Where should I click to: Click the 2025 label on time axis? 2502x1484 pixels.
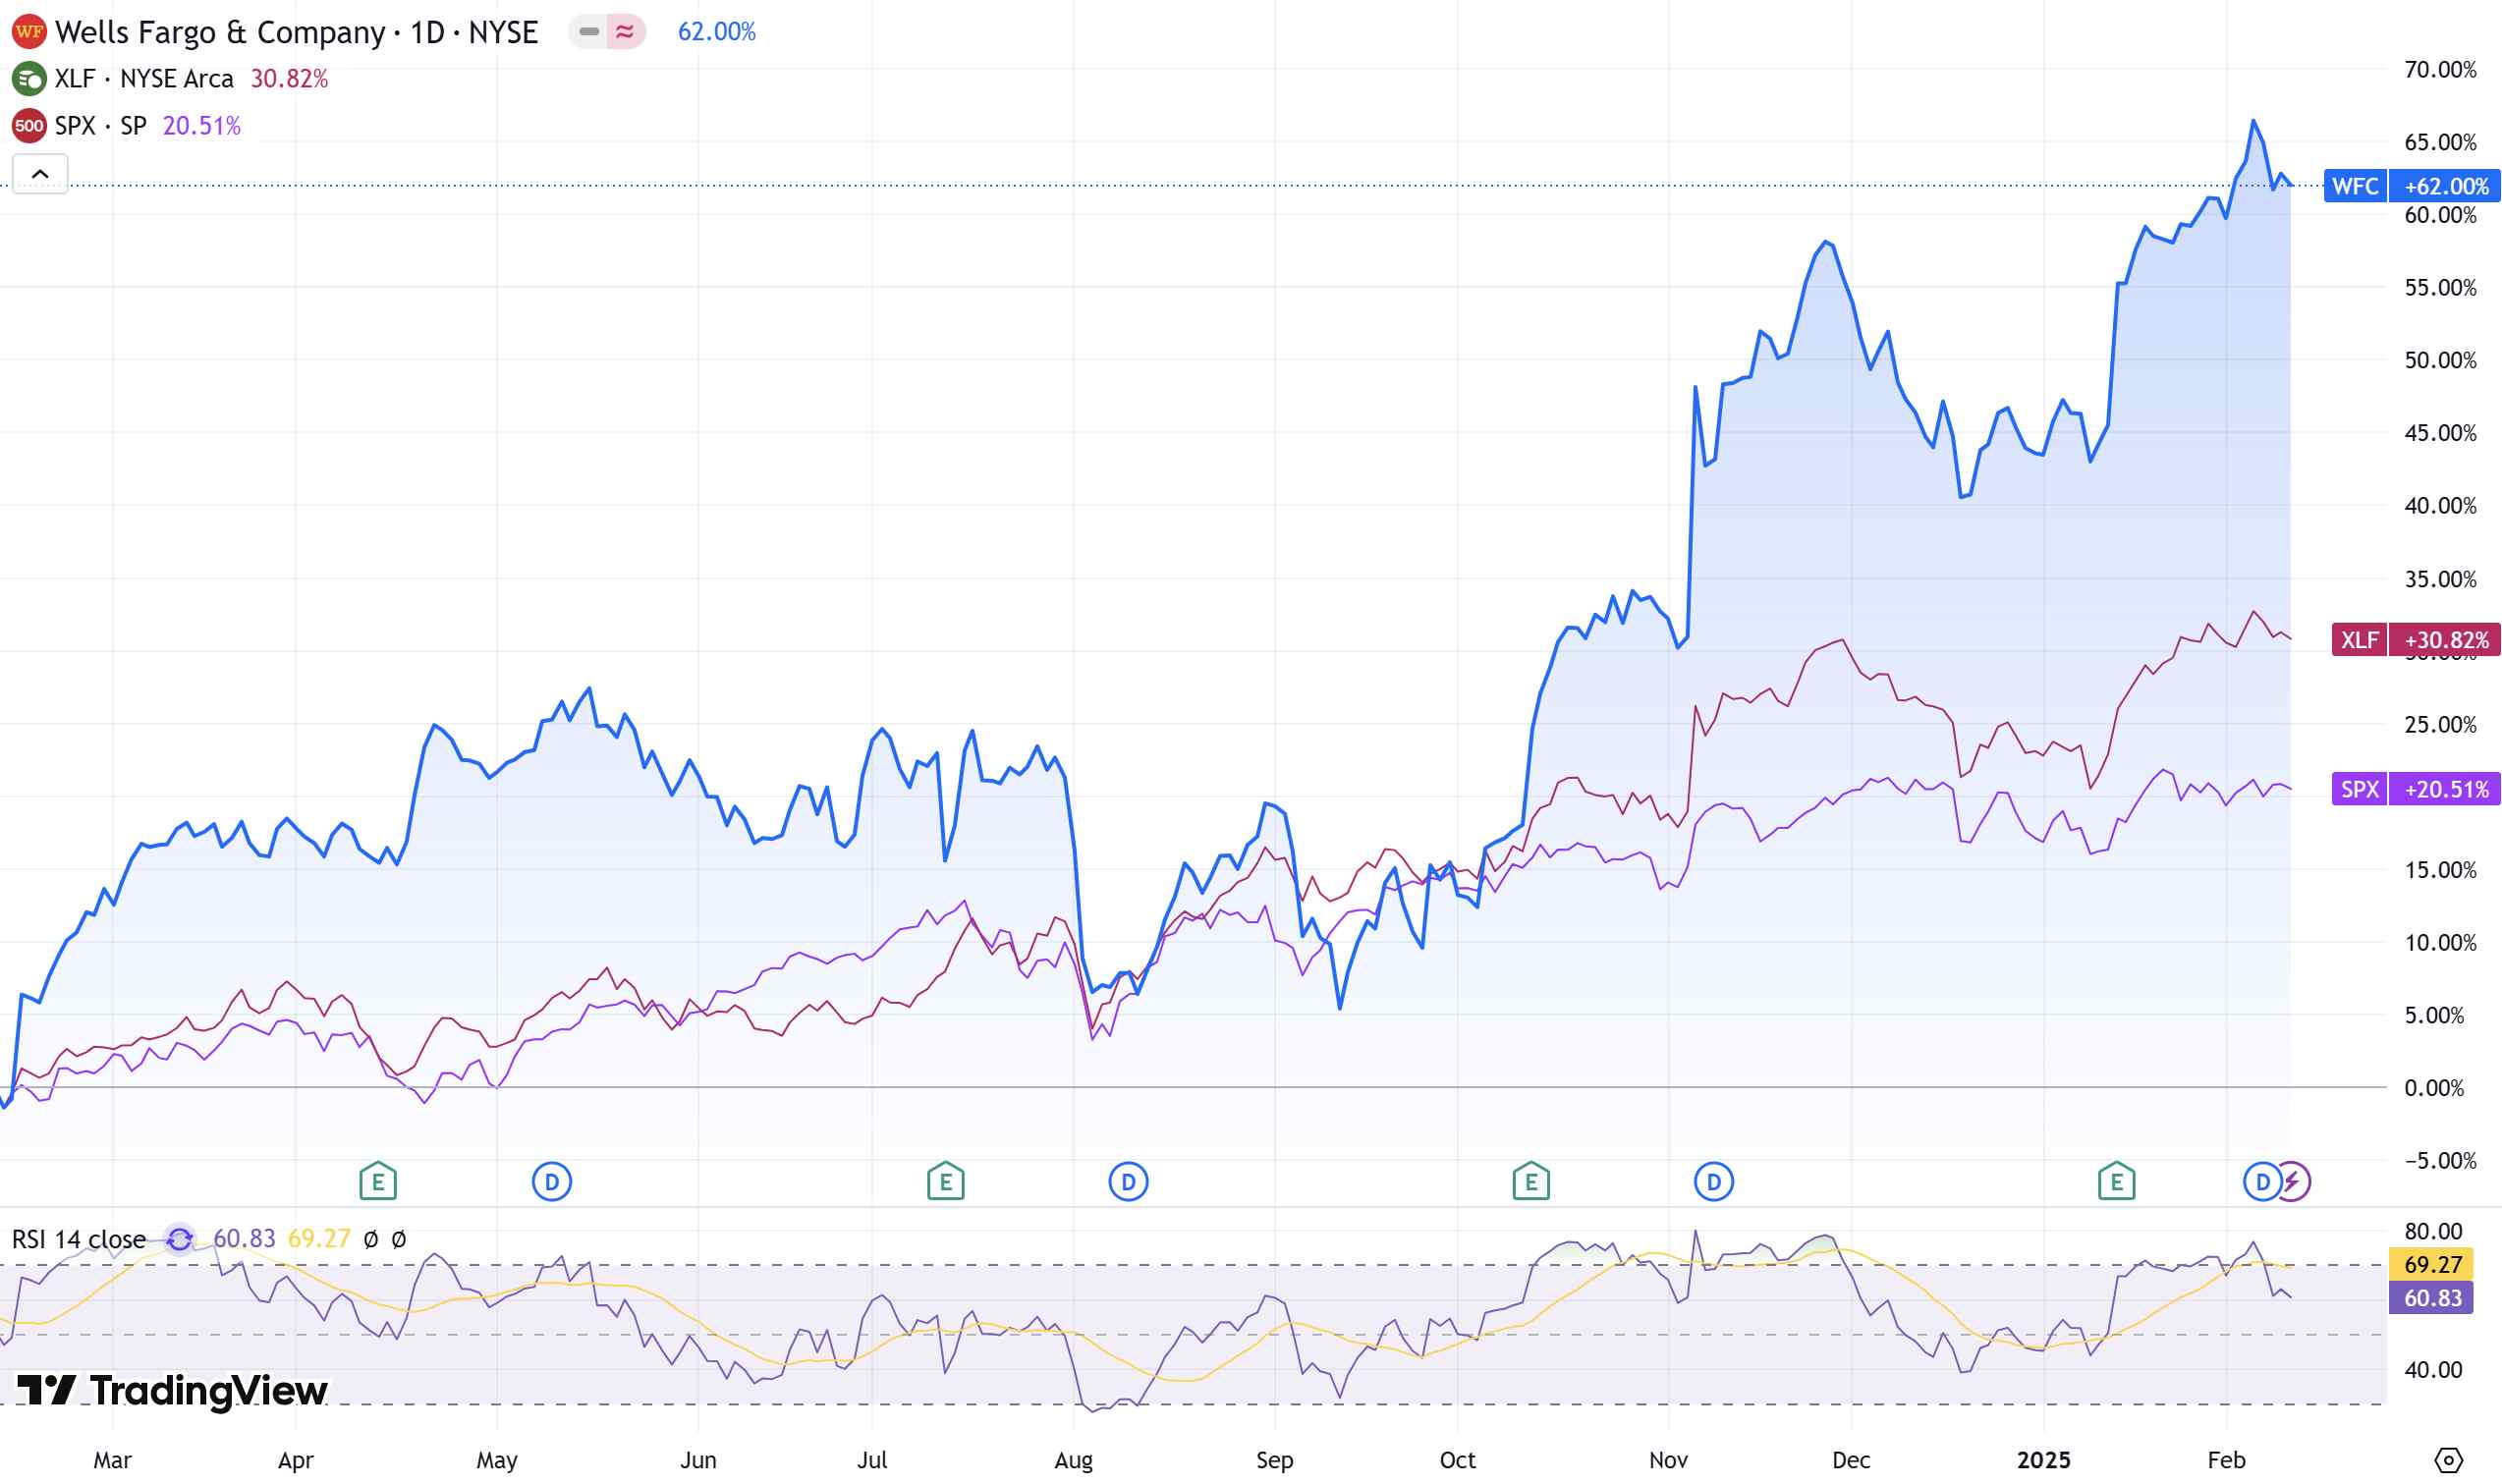click(2043, 1460)
